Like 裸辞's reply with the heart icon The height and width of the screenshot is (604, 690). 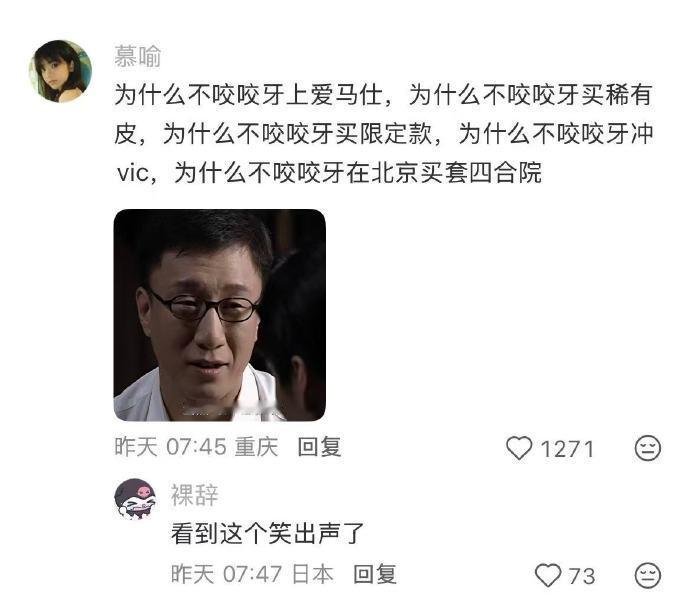click(548, 575)
